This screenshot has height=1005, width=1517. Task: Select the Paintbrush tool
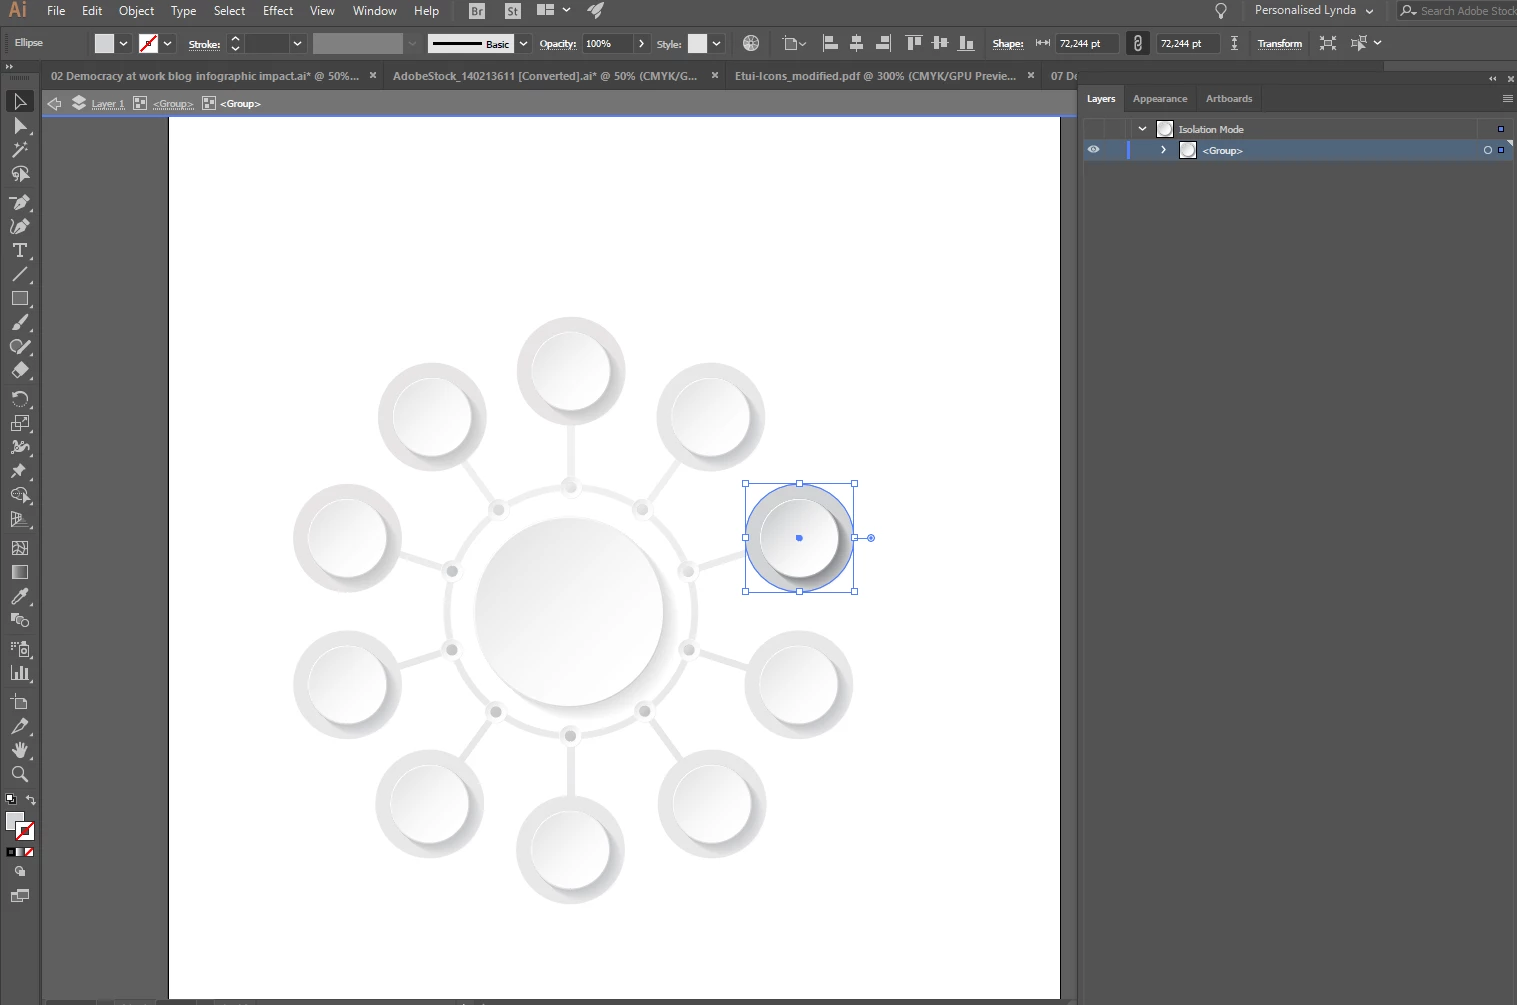coord(20,323)
